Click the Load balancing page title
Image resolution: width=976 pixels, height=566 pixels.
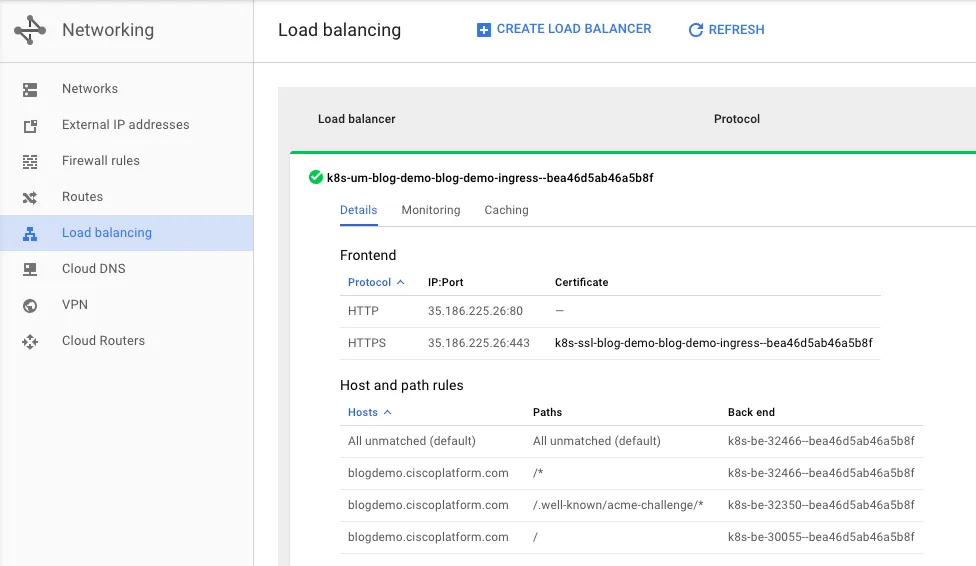pos(339,30)
